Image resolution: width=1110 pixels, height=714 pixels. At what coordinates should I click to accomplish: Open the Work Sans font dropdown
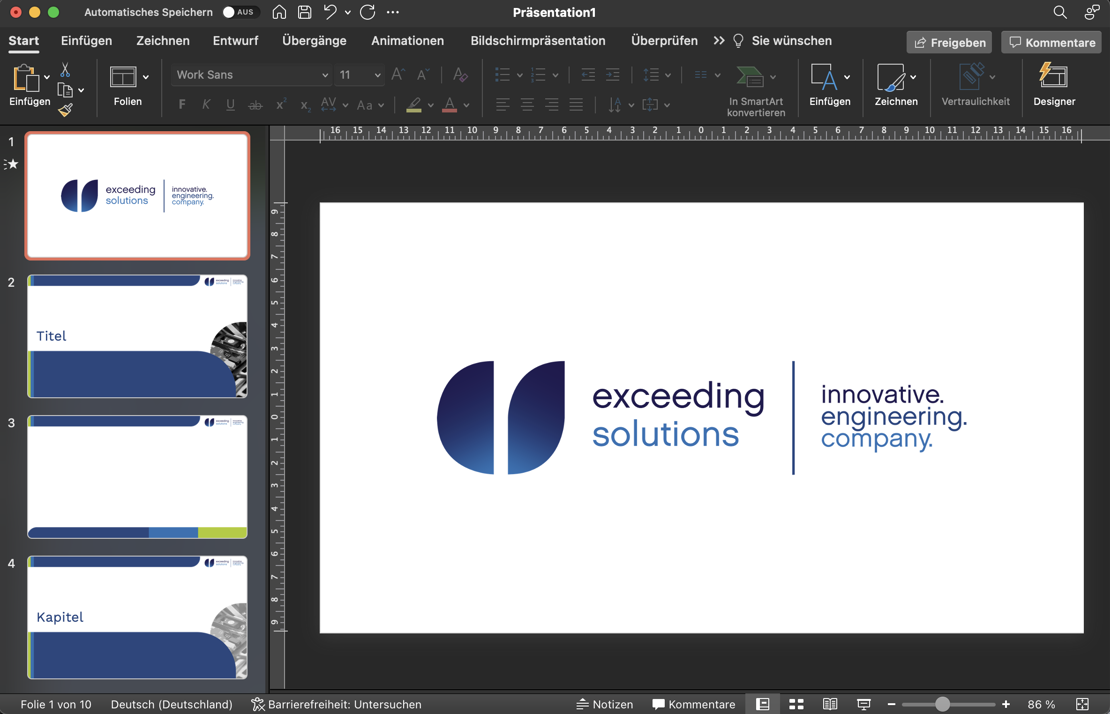[x=324, y=75]
